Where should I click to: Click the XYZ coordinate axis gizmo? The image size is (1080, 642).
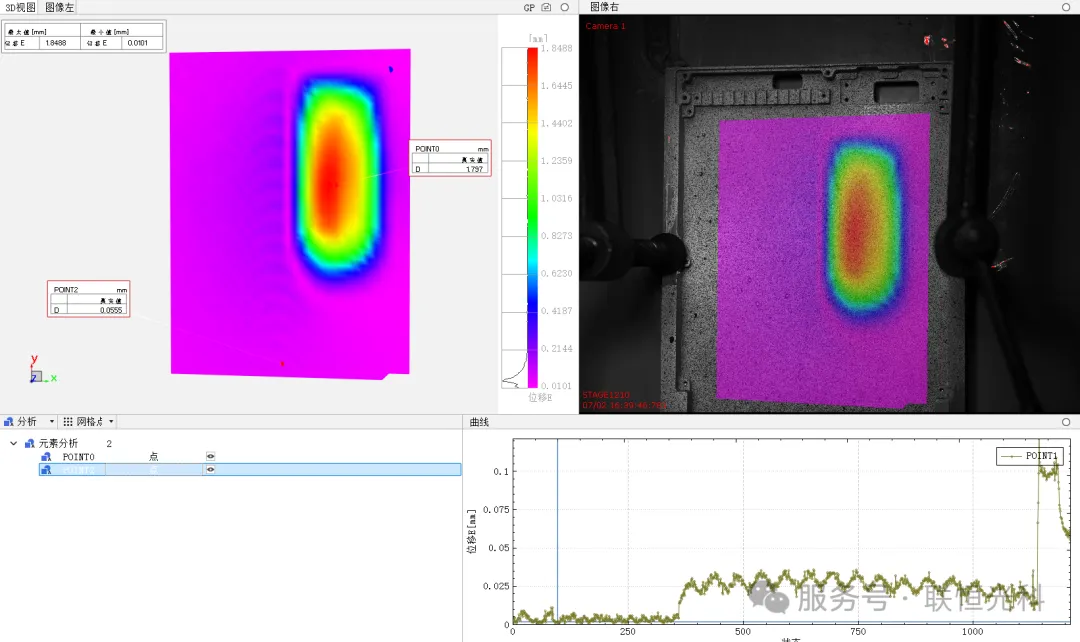(x=38, y=372)
